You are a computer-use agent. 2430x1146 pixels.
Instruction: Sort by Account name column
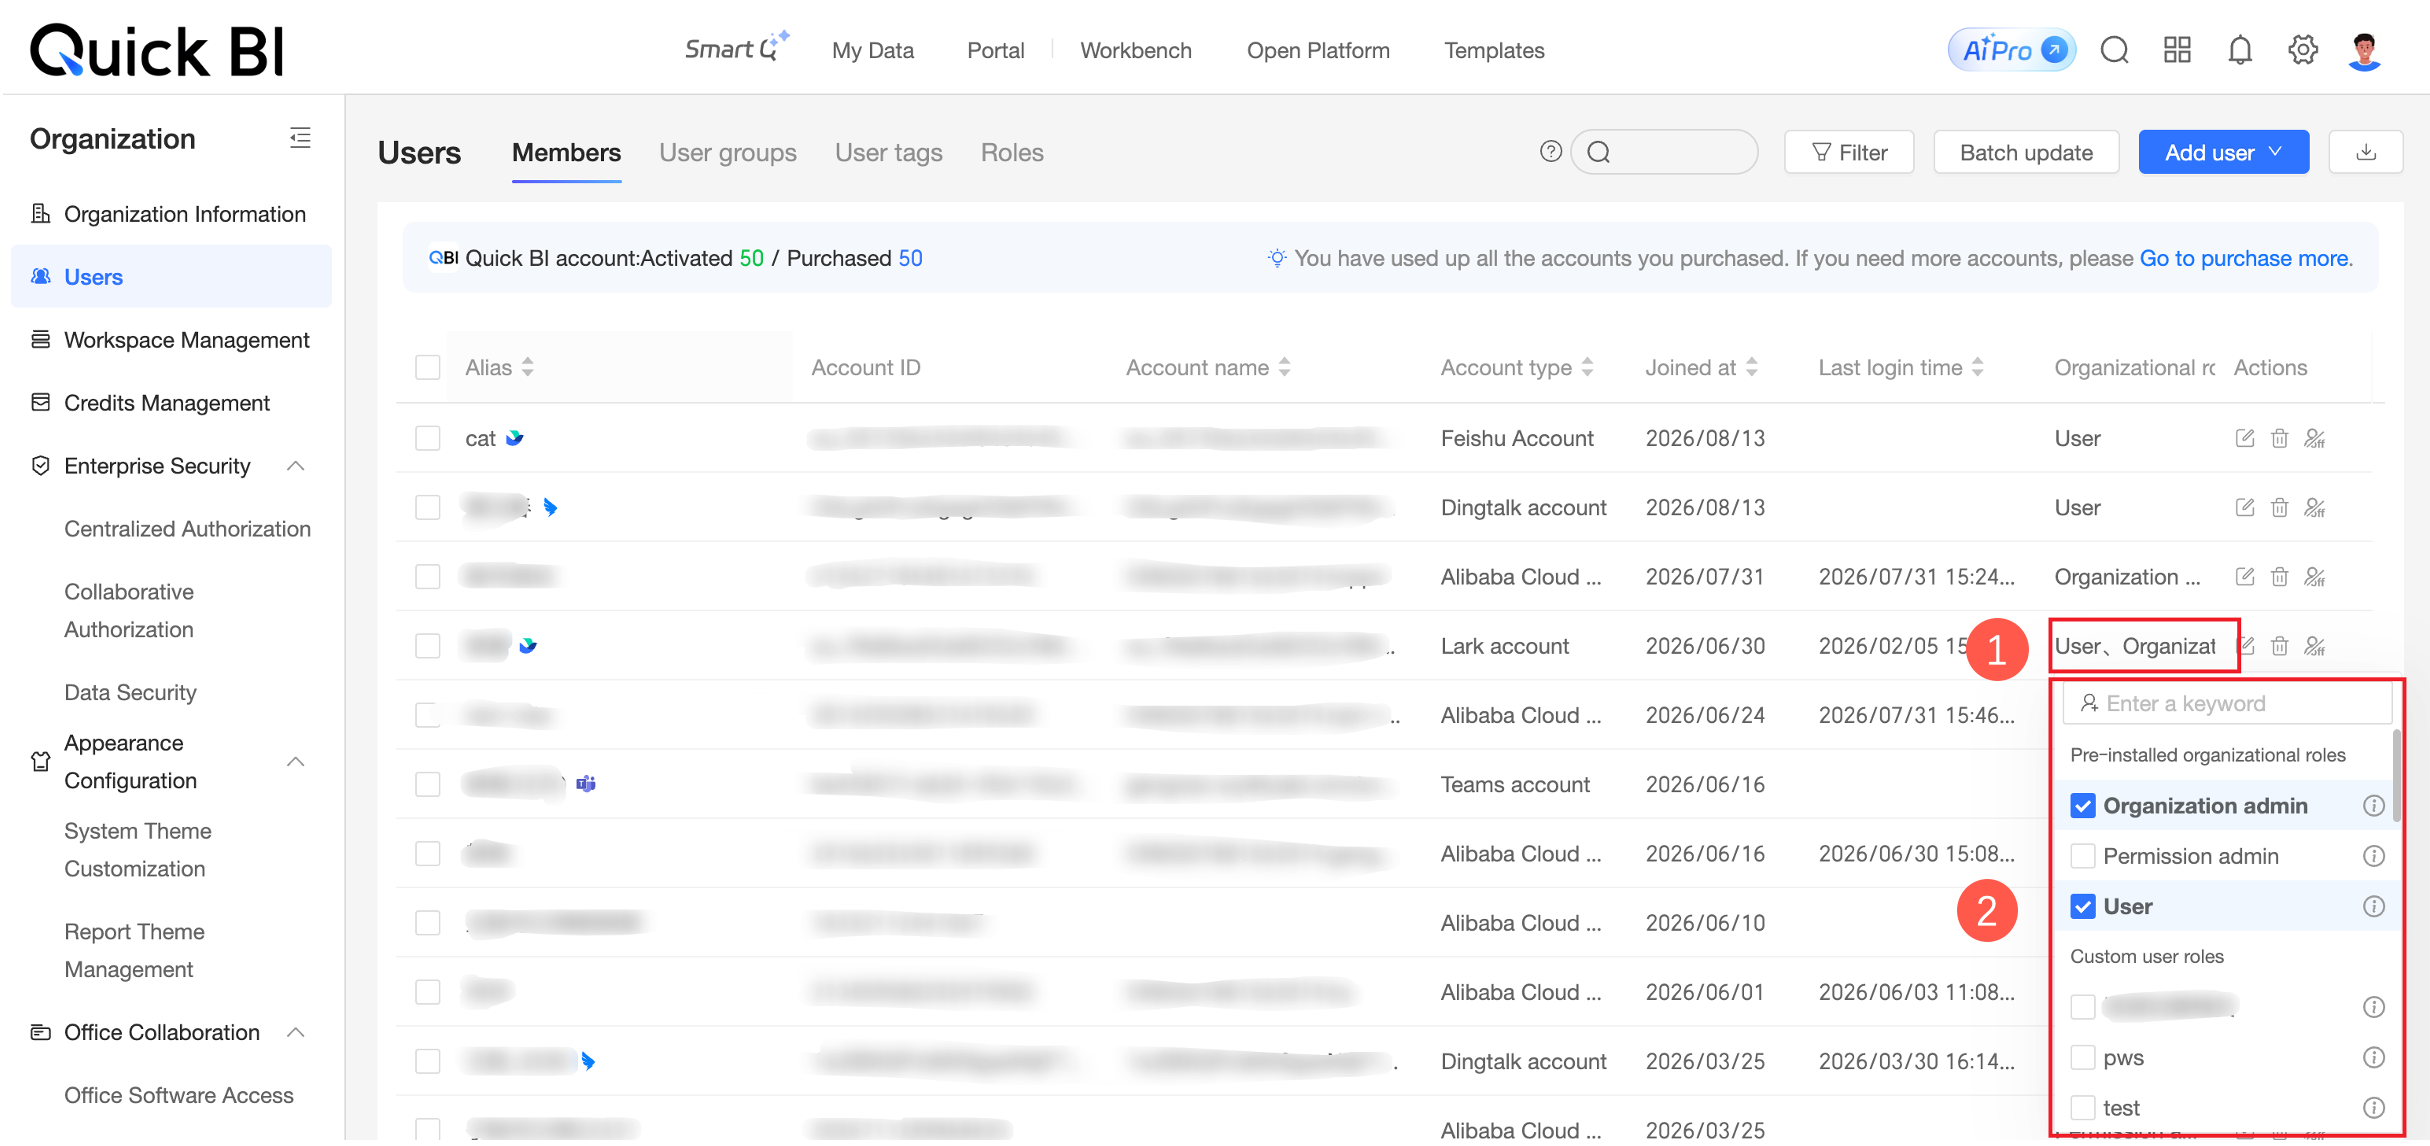[1285, 367]
